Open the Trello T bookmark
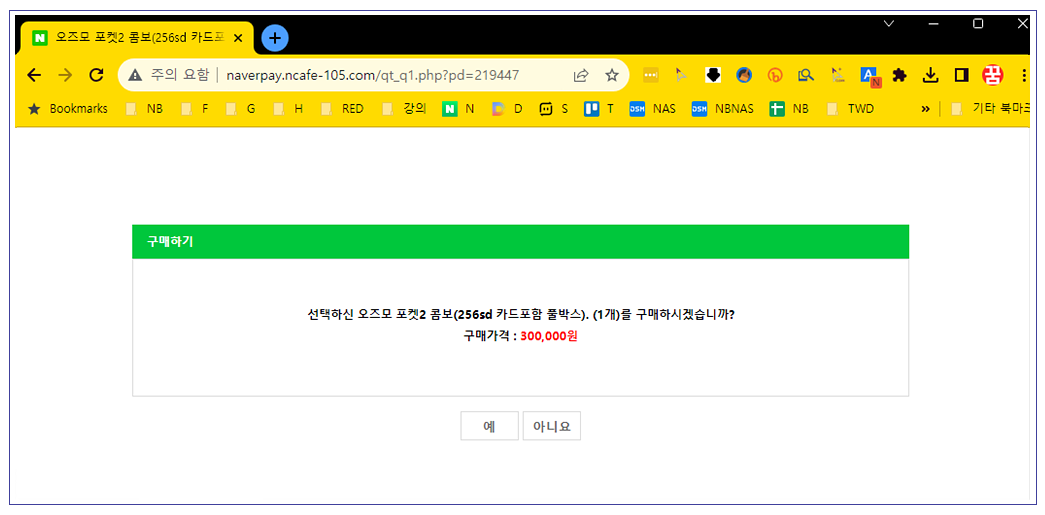The width and height of the screenshot is (1045, 515). point(598,109)
